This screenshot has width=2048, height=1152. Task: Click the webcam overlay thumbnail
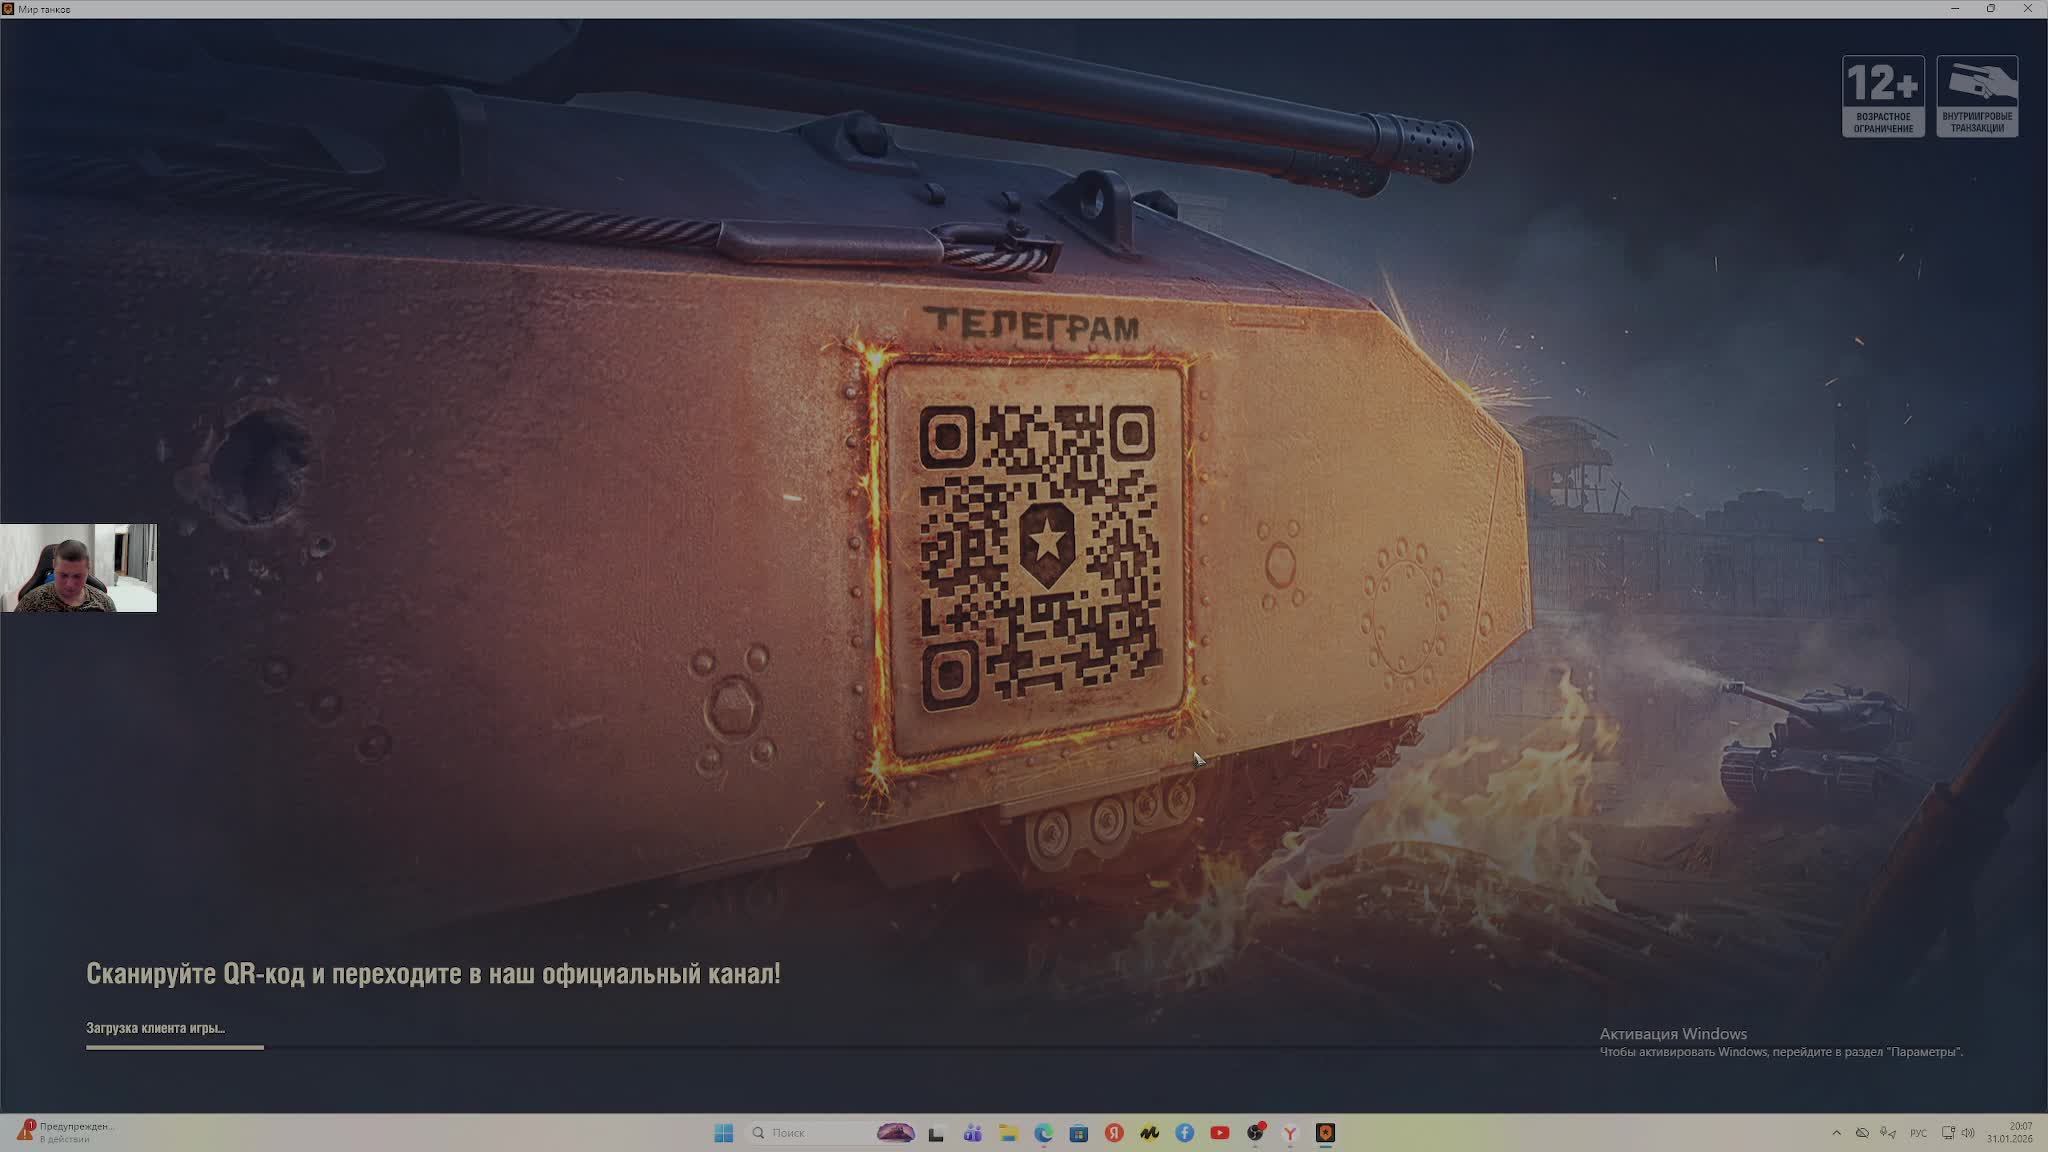tap(78, 568)
